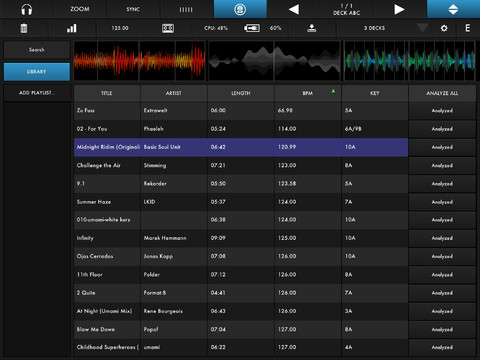Viewport: 480px width, 360px height.
Task: Click artist Basic Soul Unit
Action: 162,147
